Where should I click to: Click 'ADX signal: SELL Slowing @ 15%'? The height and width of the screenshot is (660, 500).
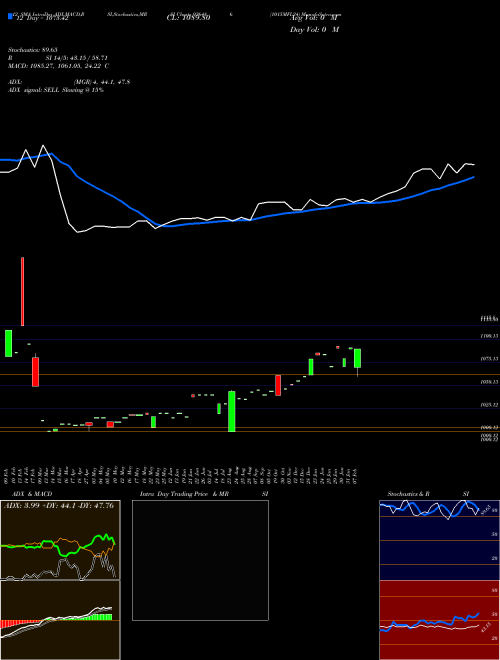click(x=56, y=90)
